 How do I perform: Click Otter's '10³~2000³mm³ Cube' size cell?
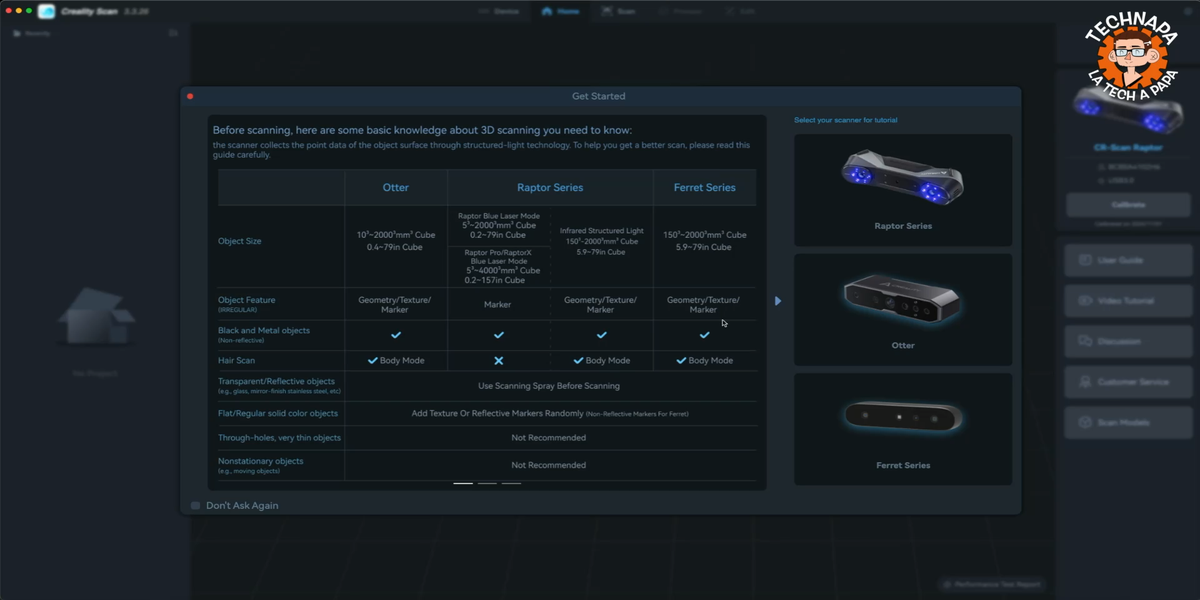tap(396, 241)
